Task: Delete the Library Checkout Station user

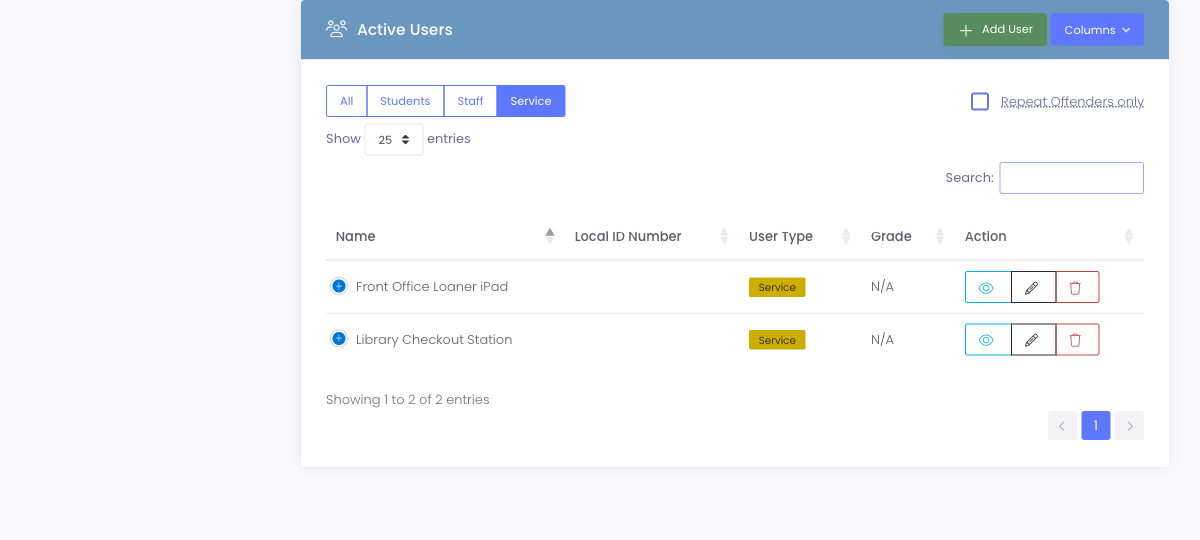Action: (x=1076, y=340)
